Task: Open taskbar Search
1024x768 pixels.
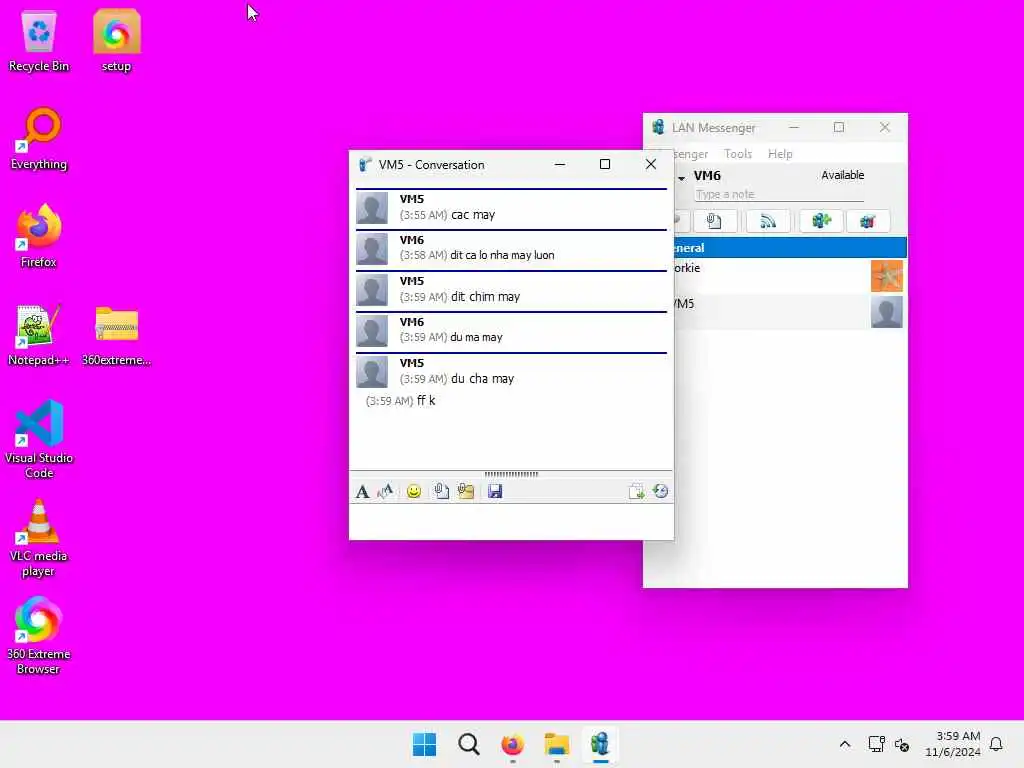Action: pyautogui.click(x=468, y=744)
